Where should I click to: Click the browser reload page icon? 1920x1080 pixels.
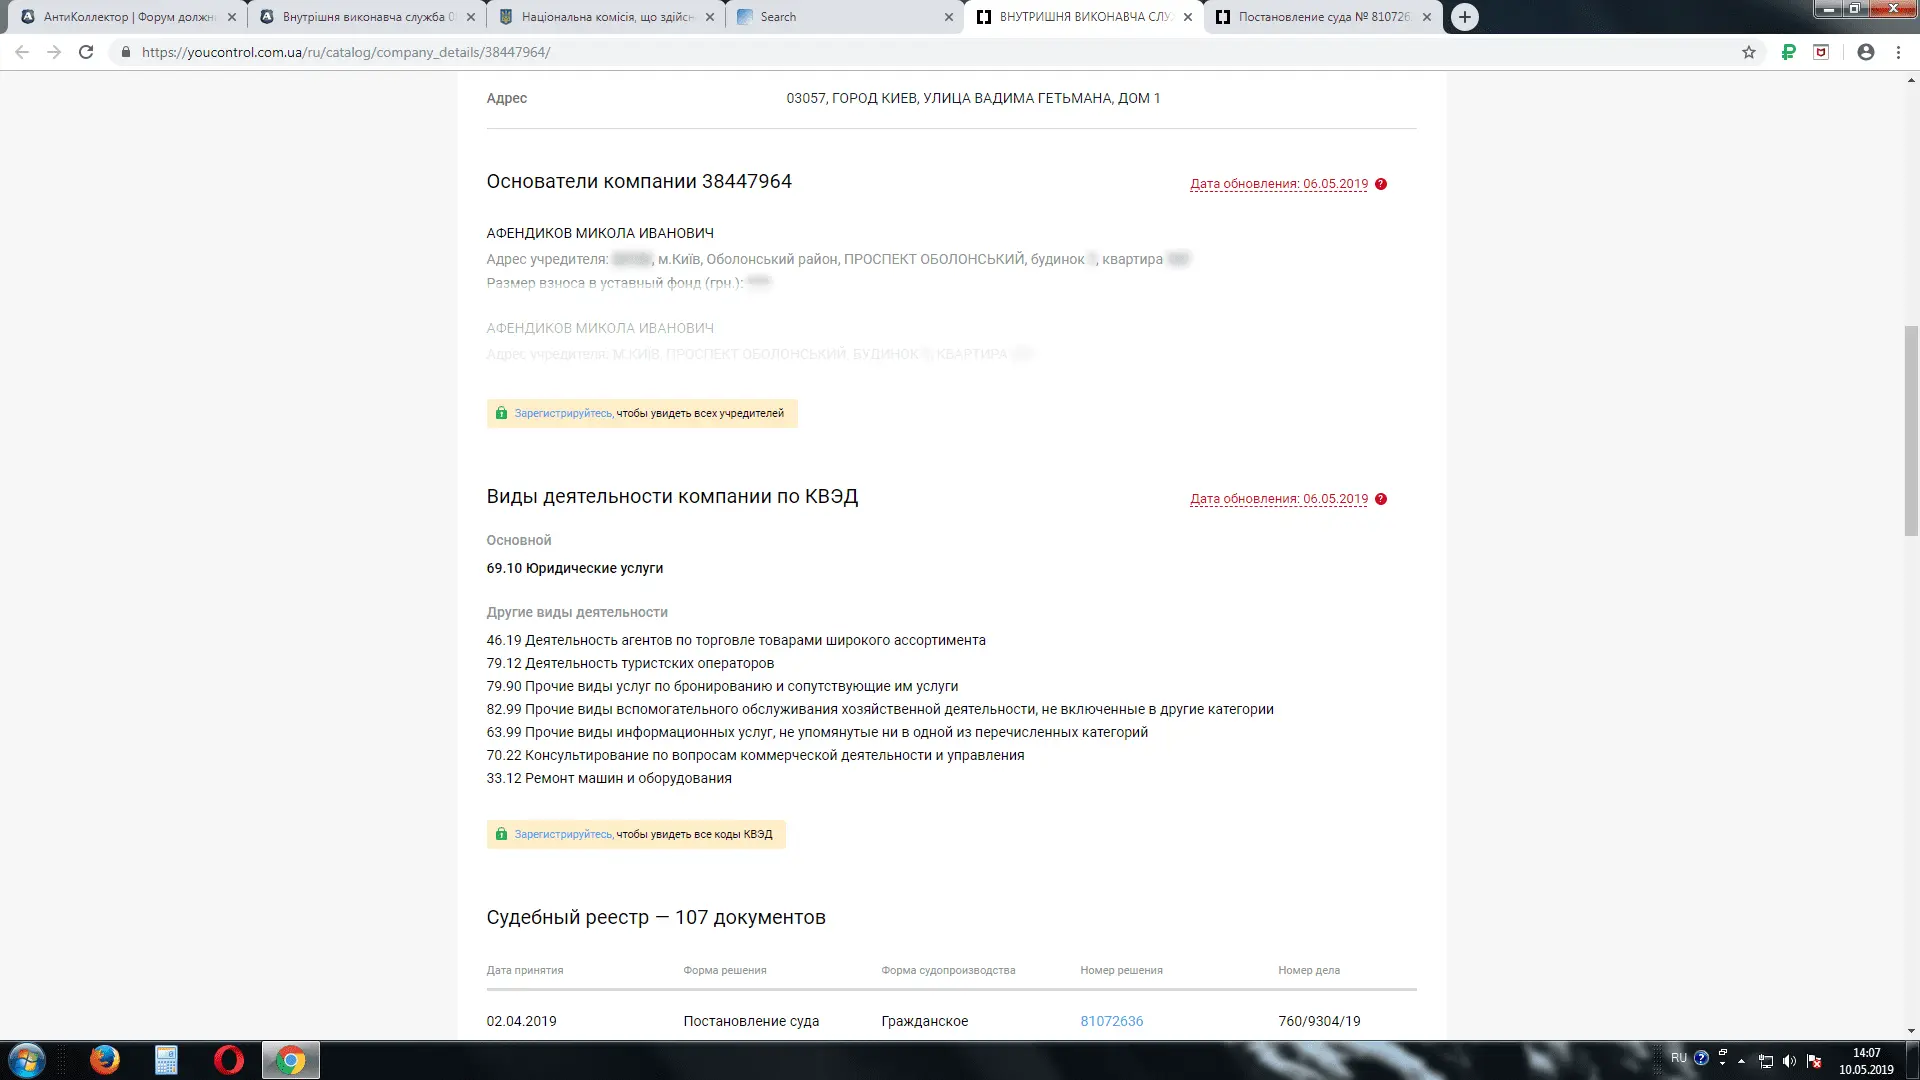86,52
